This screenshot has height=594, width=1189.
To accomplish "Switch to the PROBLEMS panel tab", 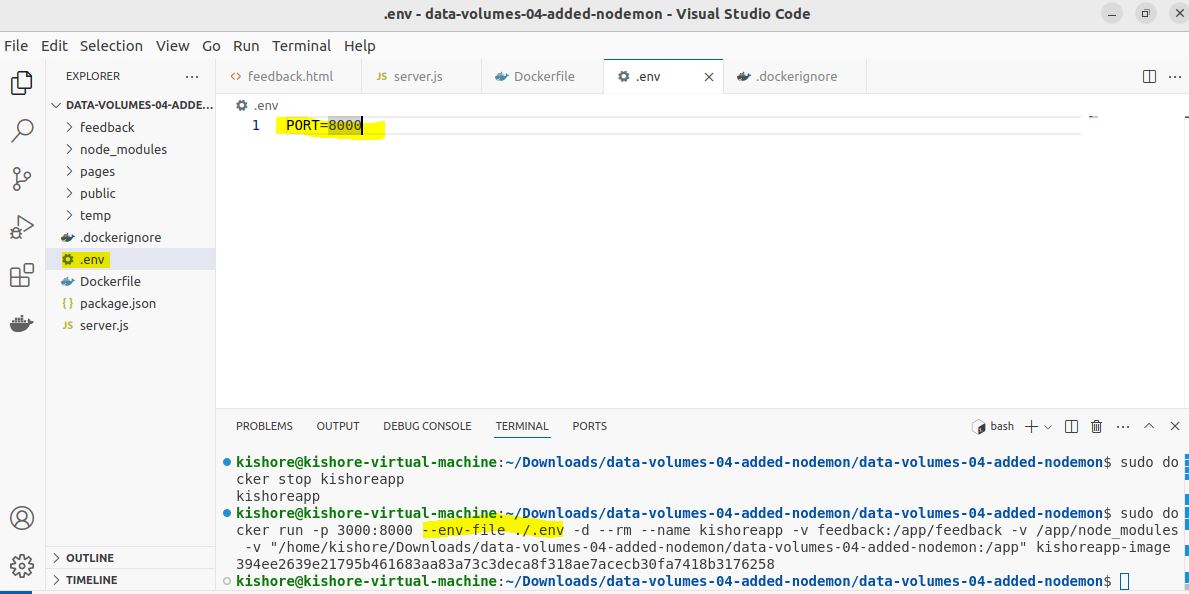I will click(x=264, y=426).
